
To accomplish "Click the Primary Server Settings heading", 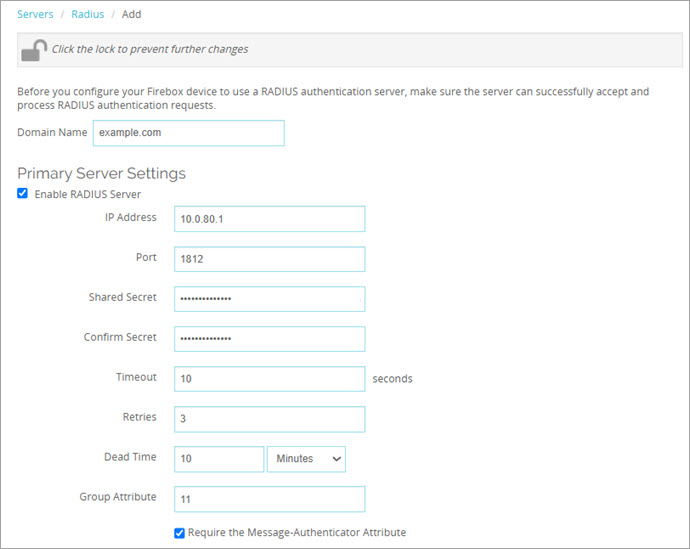I will [101, 173].
